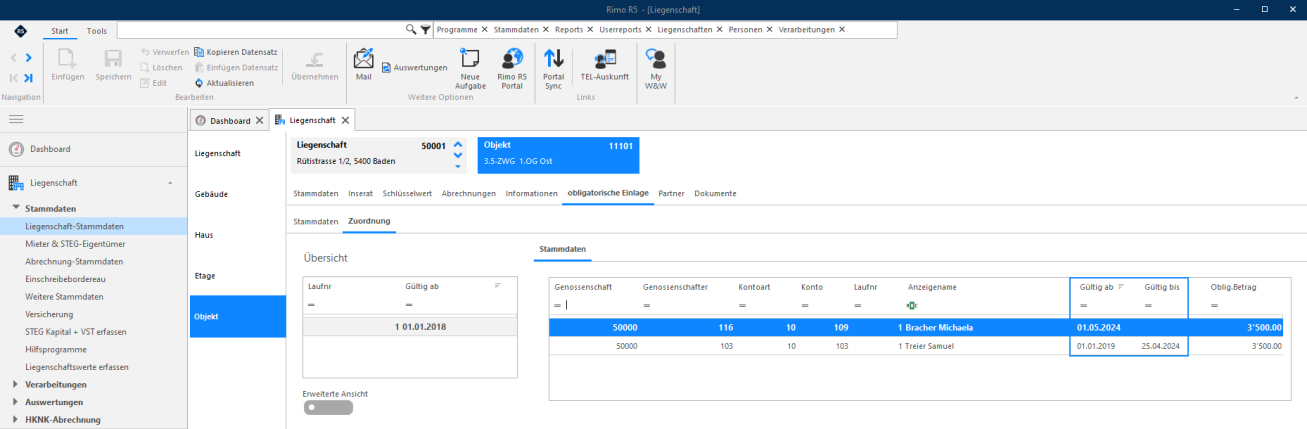Open TEL-Auskunft link
Viewport: 1307px width, 429px height.
coord(604,65)
